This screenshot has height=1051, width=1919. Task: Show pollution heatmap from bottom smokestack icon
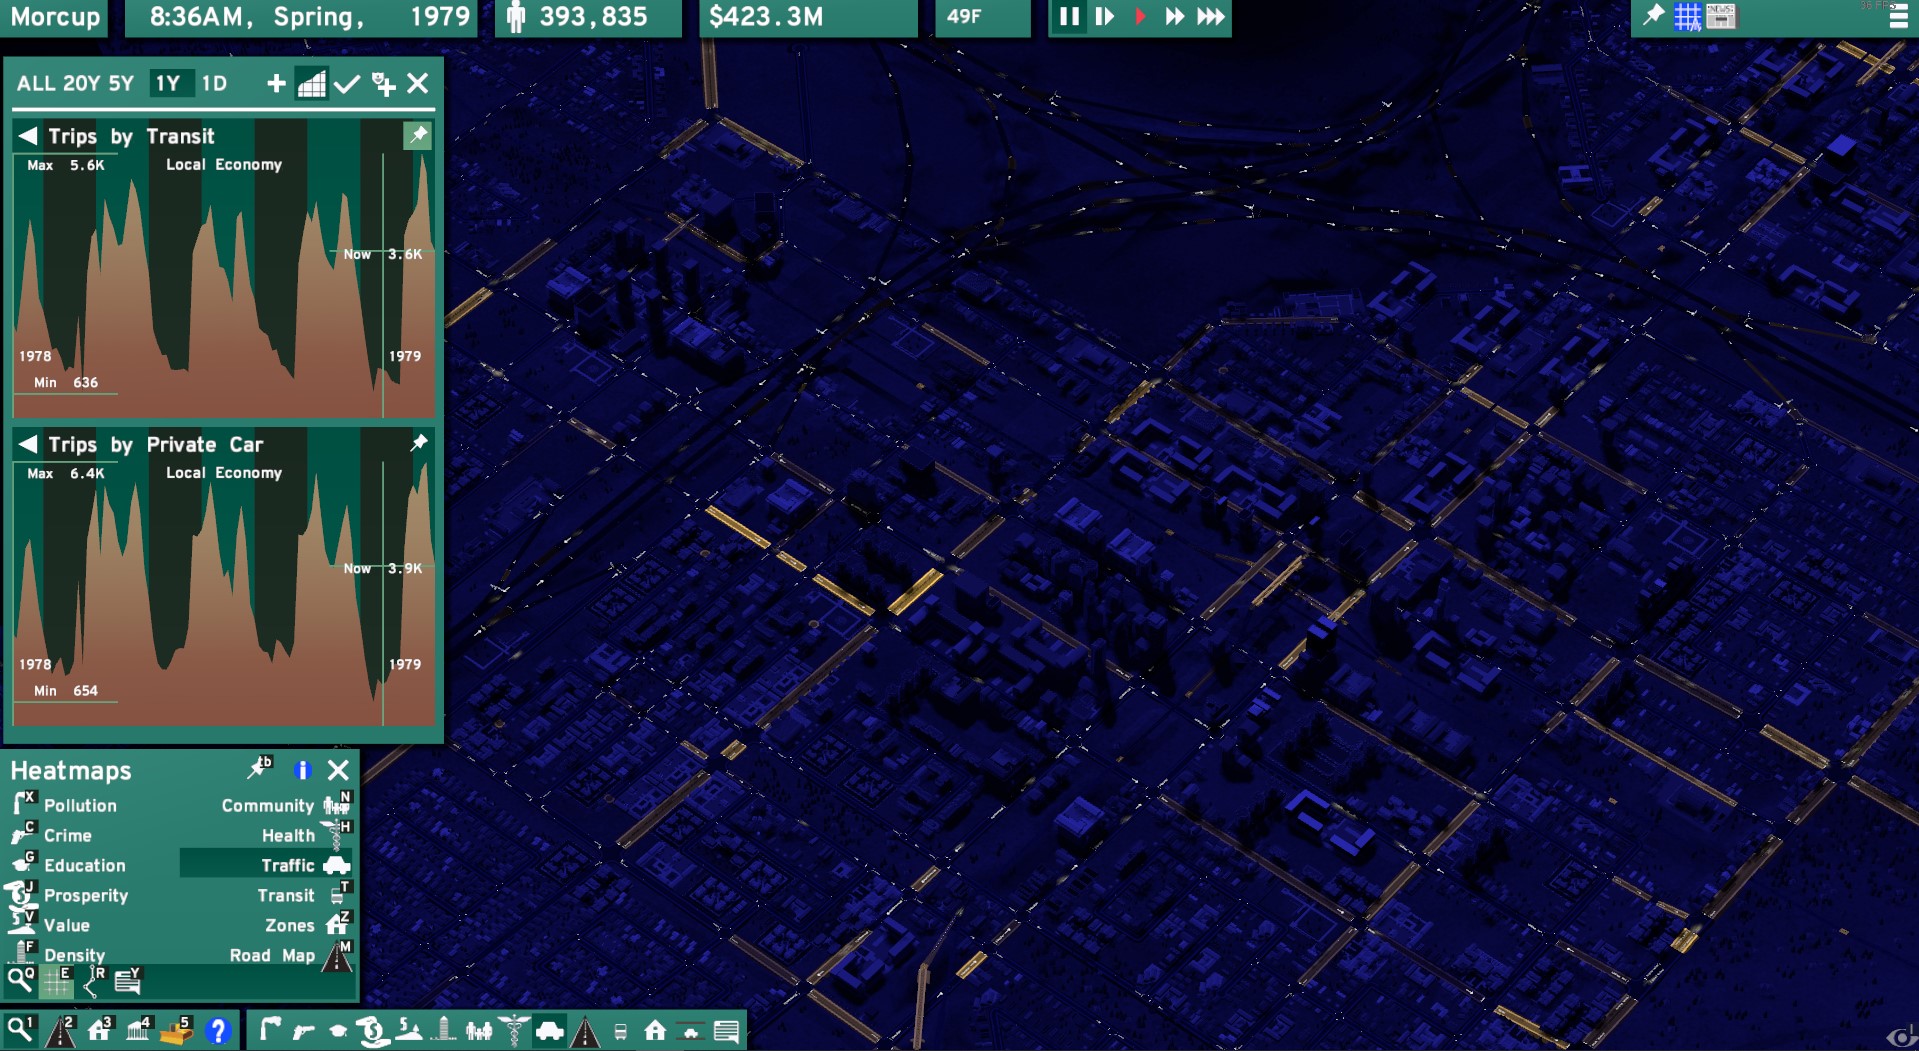pyautogui.click(x=270, y=1029)
